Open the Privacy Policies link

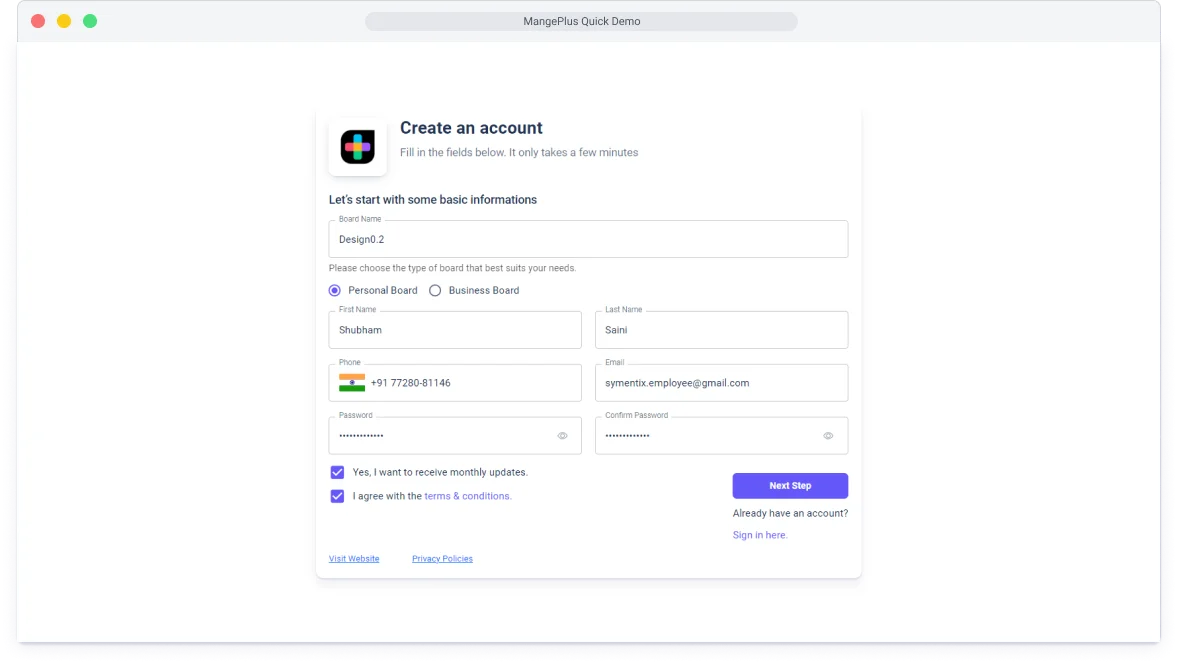tap(442, 559)
